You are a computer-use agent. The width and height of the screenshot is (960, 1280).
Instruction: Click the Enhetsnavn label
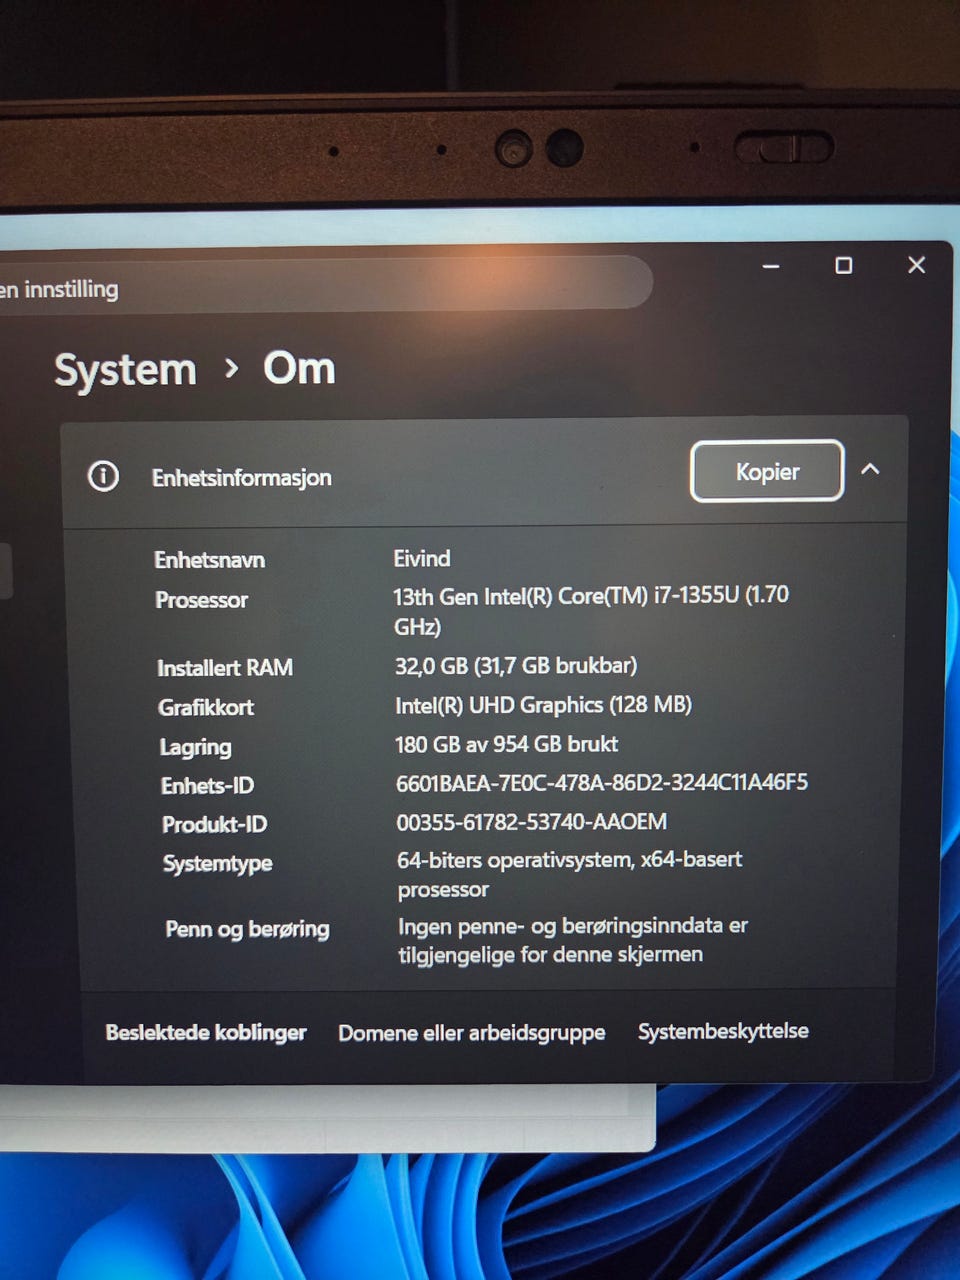coord(209,560)
